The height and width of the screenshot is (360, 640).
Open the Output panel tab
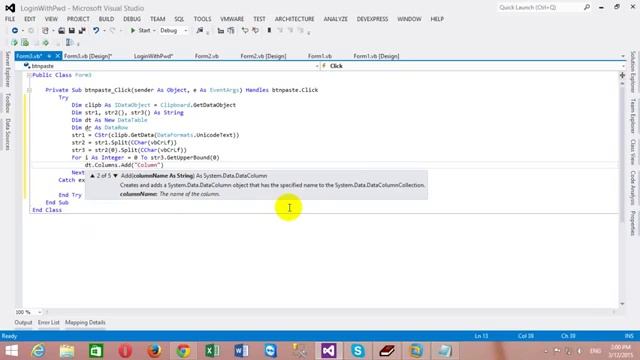pyautogui.click(x=23, y=322)
